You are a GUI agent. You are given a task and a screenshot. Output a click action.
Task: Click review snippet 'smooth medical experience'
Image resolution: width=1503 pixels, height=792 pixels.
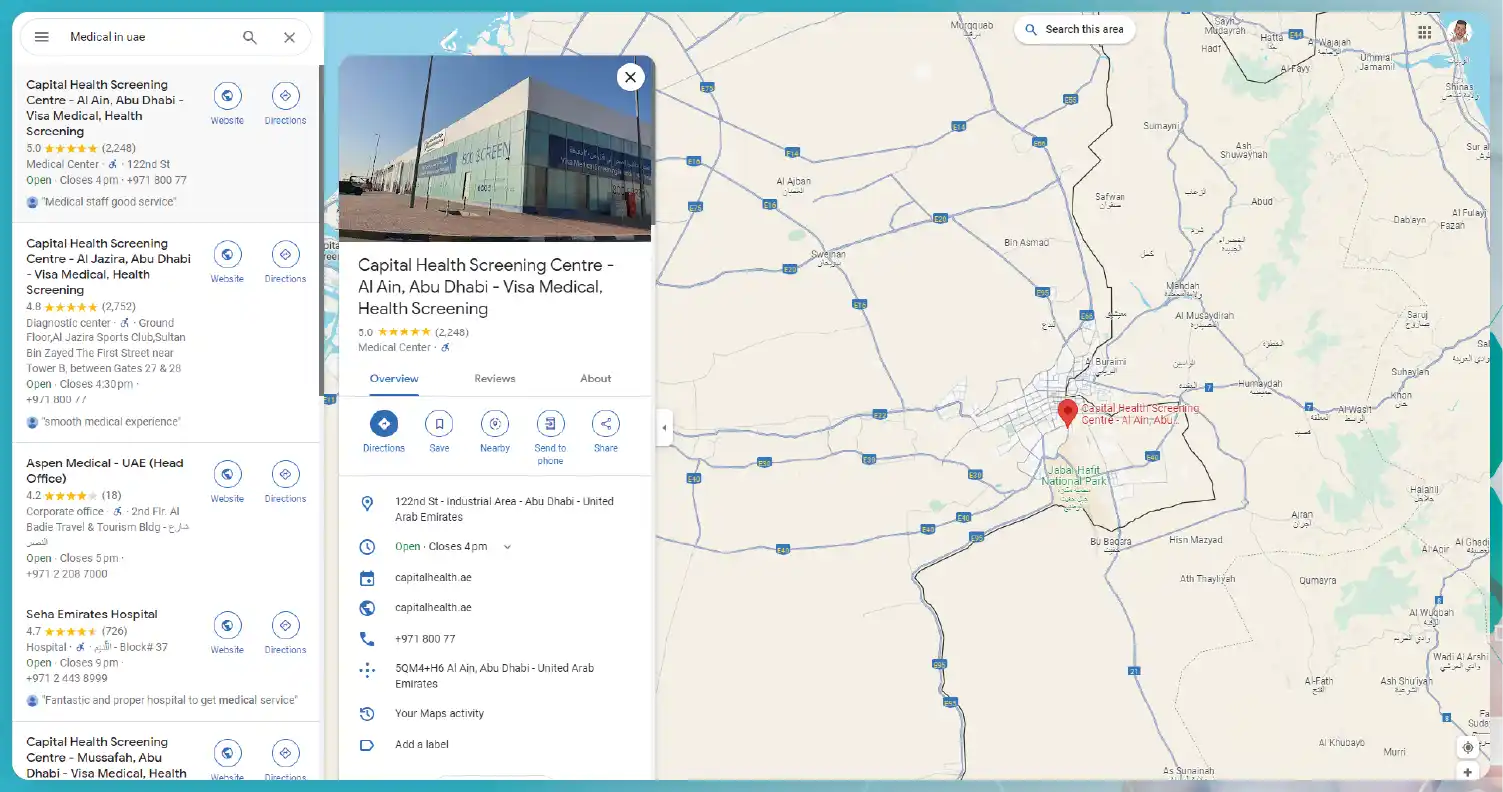111,422
